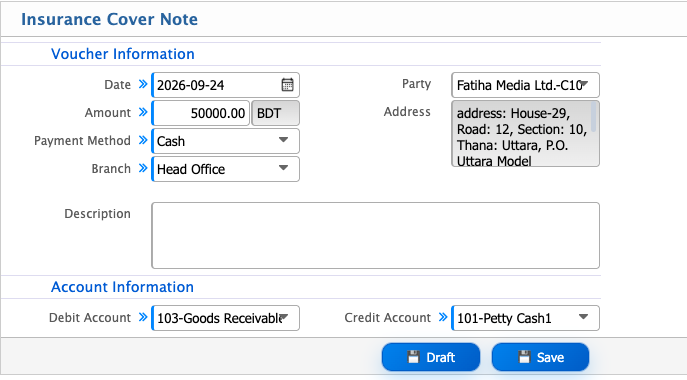Open the Payment Method dropdown showing Cash
Image resolution: width=687 pixels, height=380 pixels.
click(225, 141)
